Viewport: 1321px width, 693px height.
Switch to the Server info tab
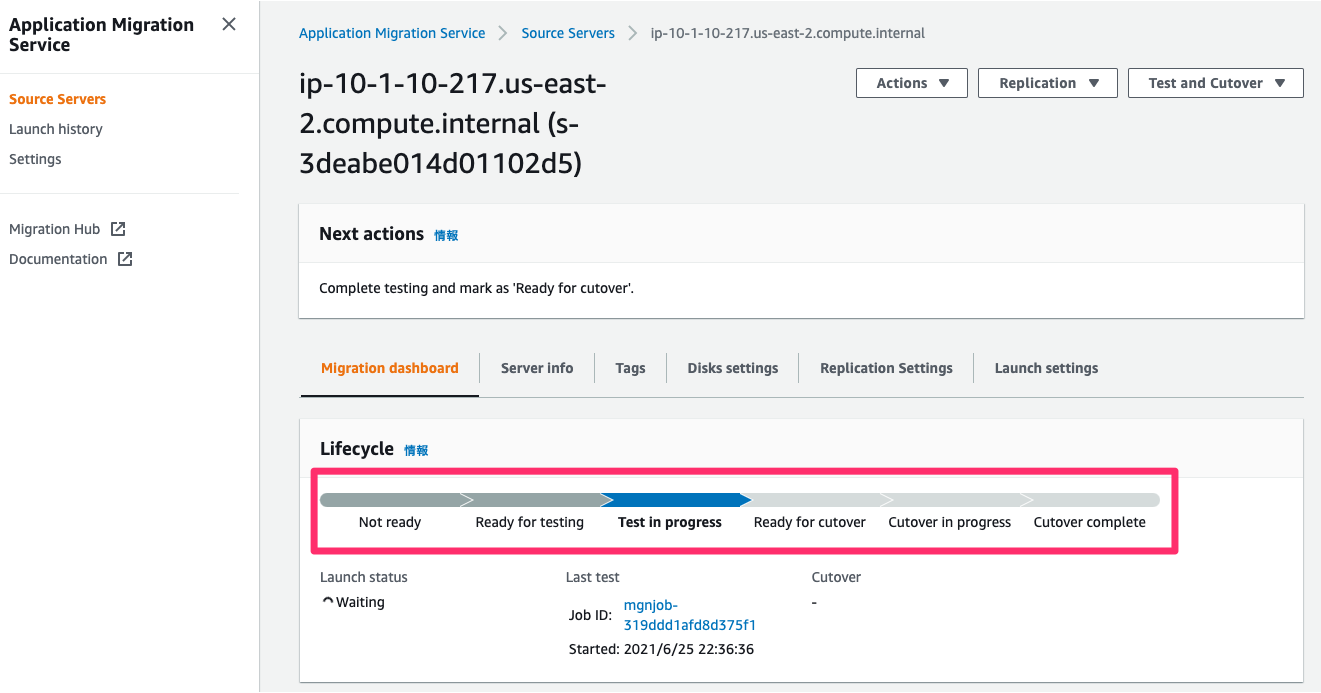click(x=537, y=368)
